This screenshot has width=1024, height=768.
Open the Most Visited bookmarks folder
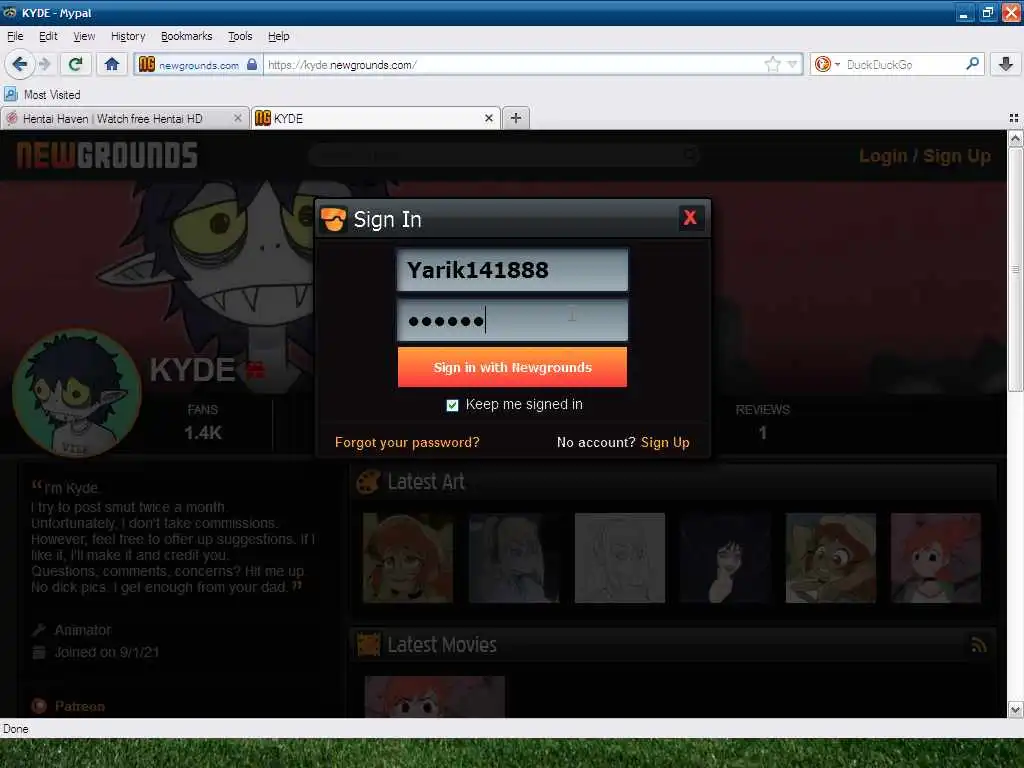(x=42, y=95)
